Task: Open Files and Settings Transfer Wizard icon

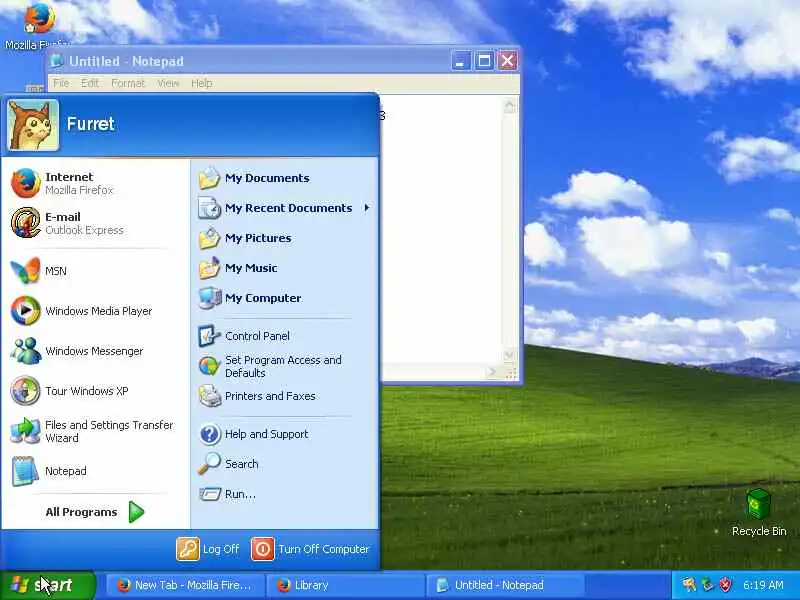Action: coord(26,431)
